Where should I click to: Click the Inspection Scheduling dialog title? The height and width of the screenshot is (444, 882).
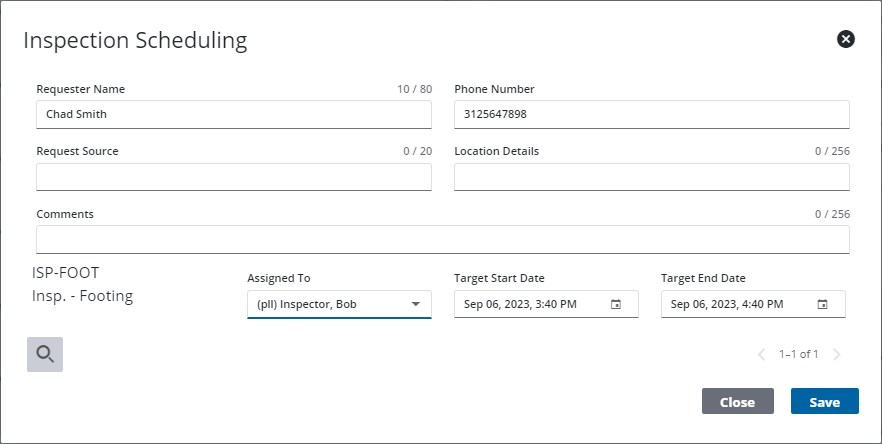pos(135,40)
